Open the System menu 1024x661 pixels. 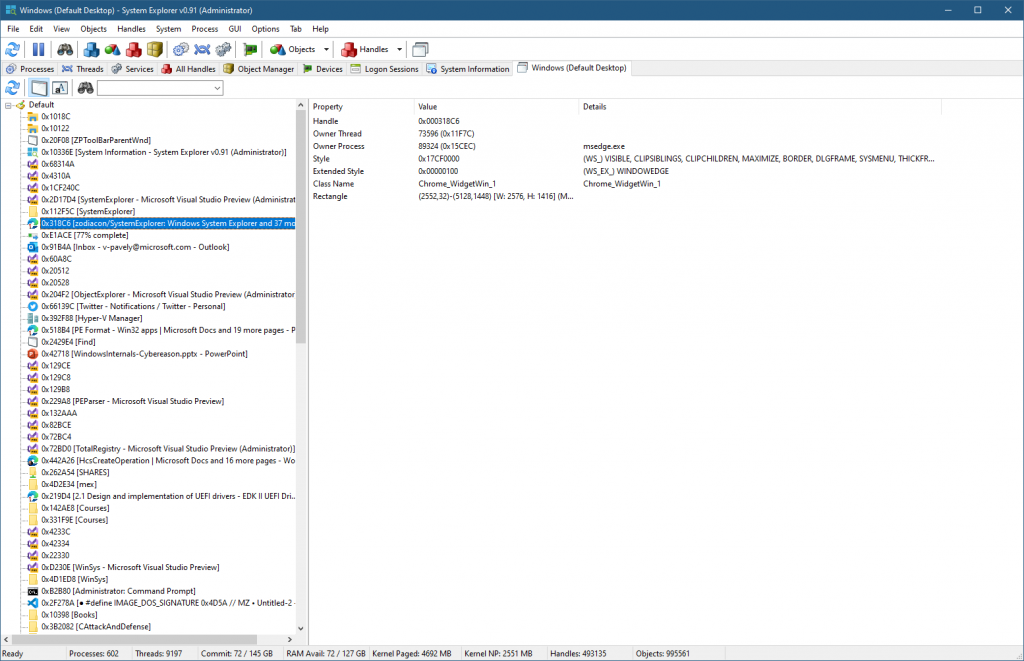pos(168,29)
